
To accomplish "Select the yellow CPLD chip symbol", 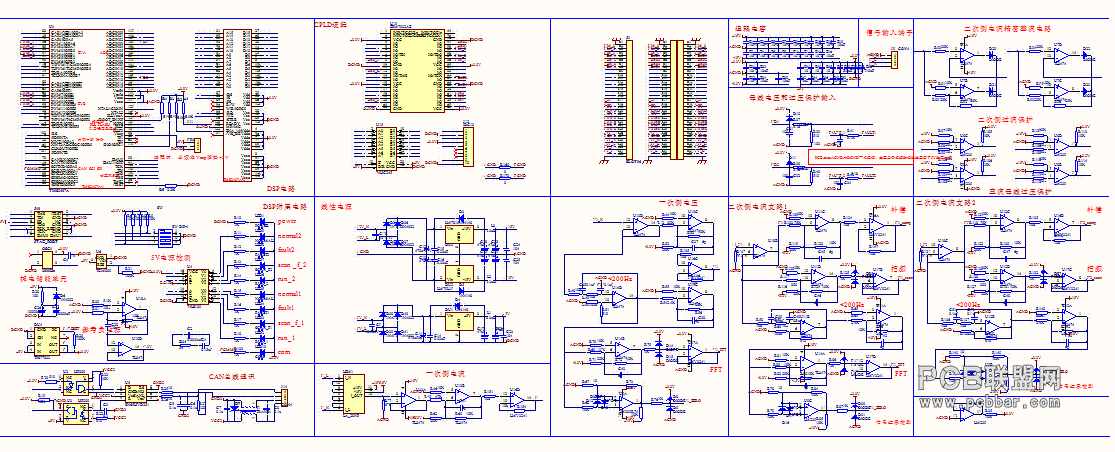I will point(417,70).
